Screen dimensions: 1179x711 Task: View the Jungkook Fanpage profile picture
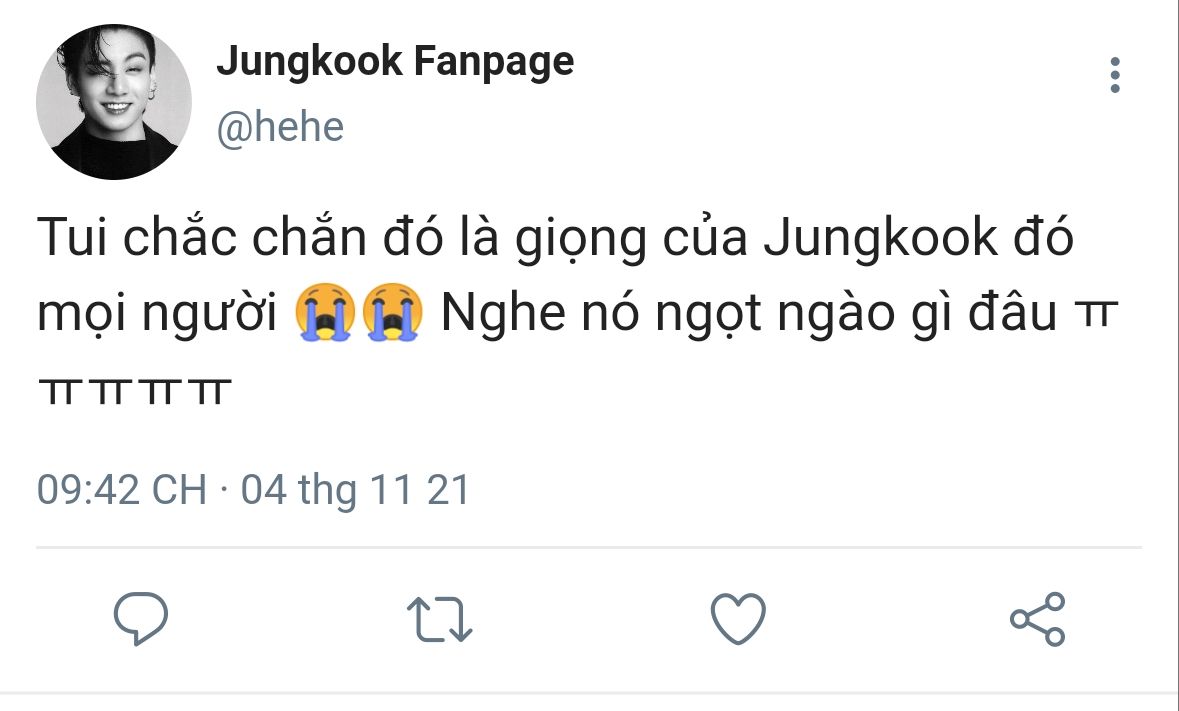coord(114,101)
